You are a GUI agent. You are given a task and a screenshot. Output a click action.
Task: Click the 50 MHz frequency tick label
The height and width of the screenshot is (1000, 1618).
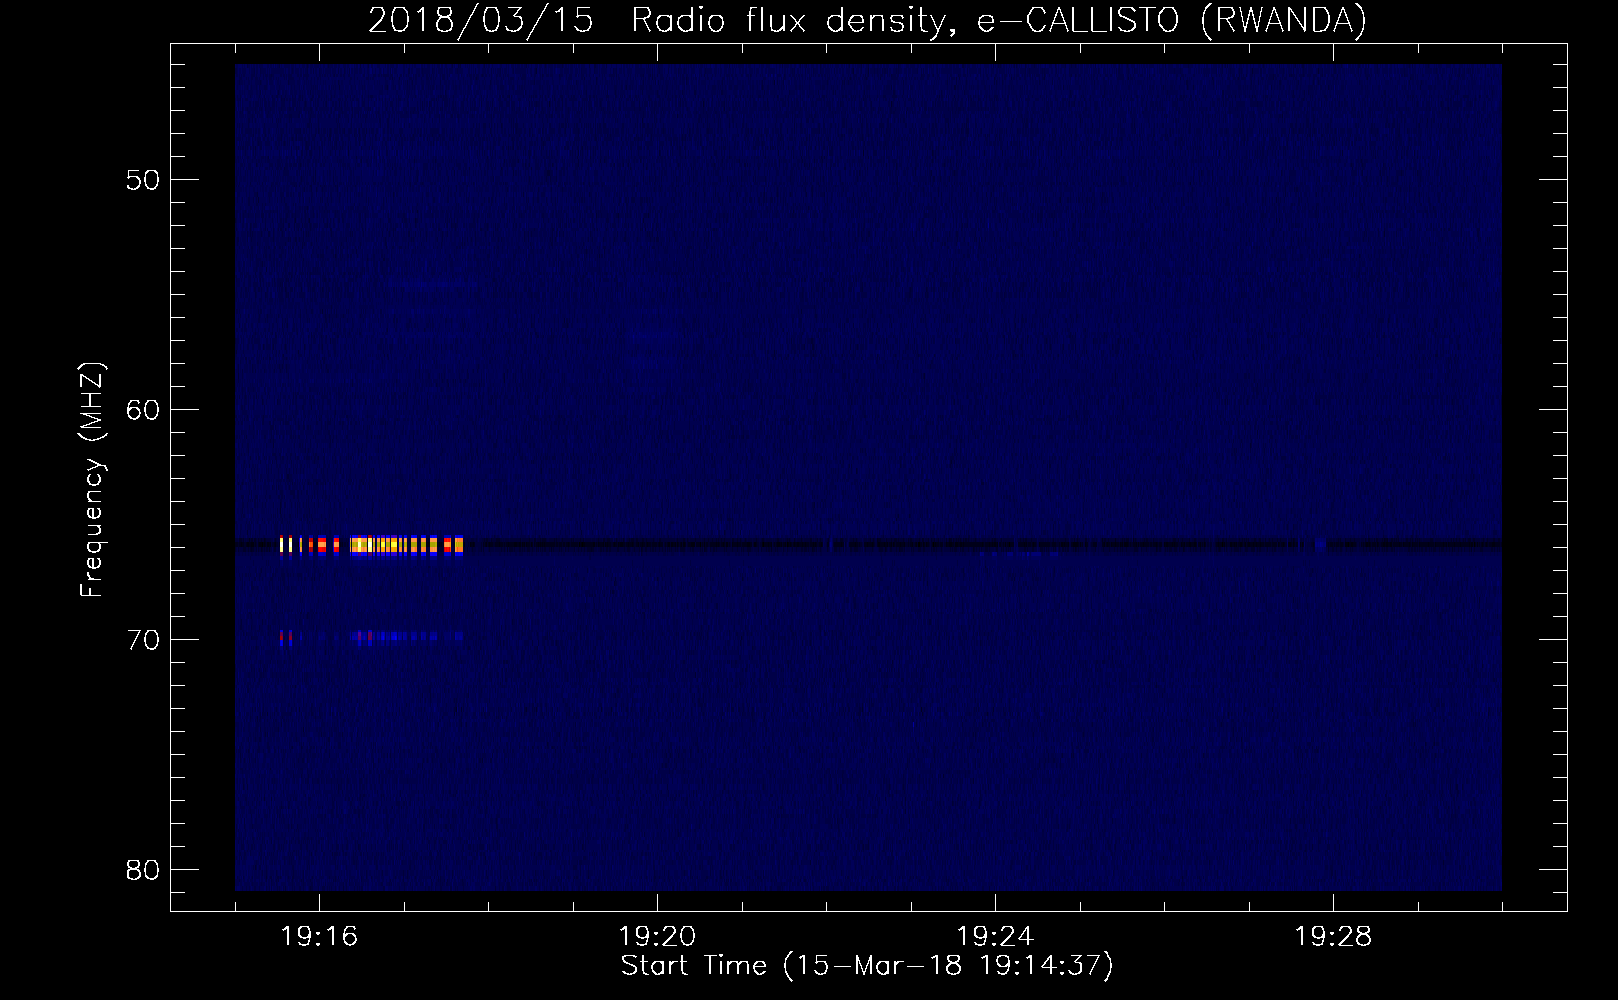pos(143,180)
